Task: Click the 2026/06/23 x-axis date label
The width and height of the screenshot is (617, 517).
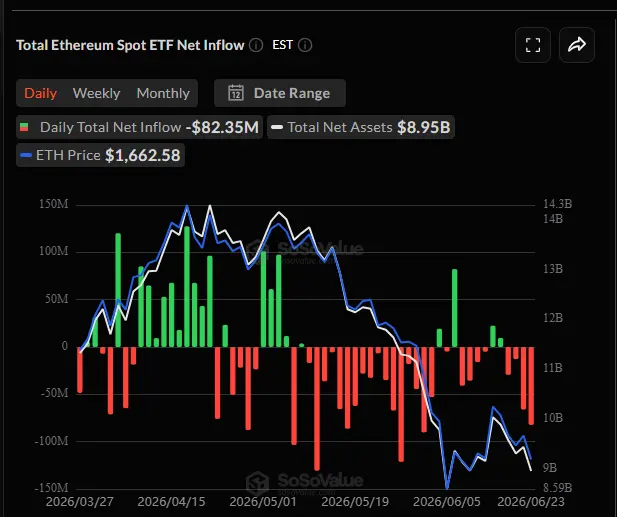Action: point(531,502)
